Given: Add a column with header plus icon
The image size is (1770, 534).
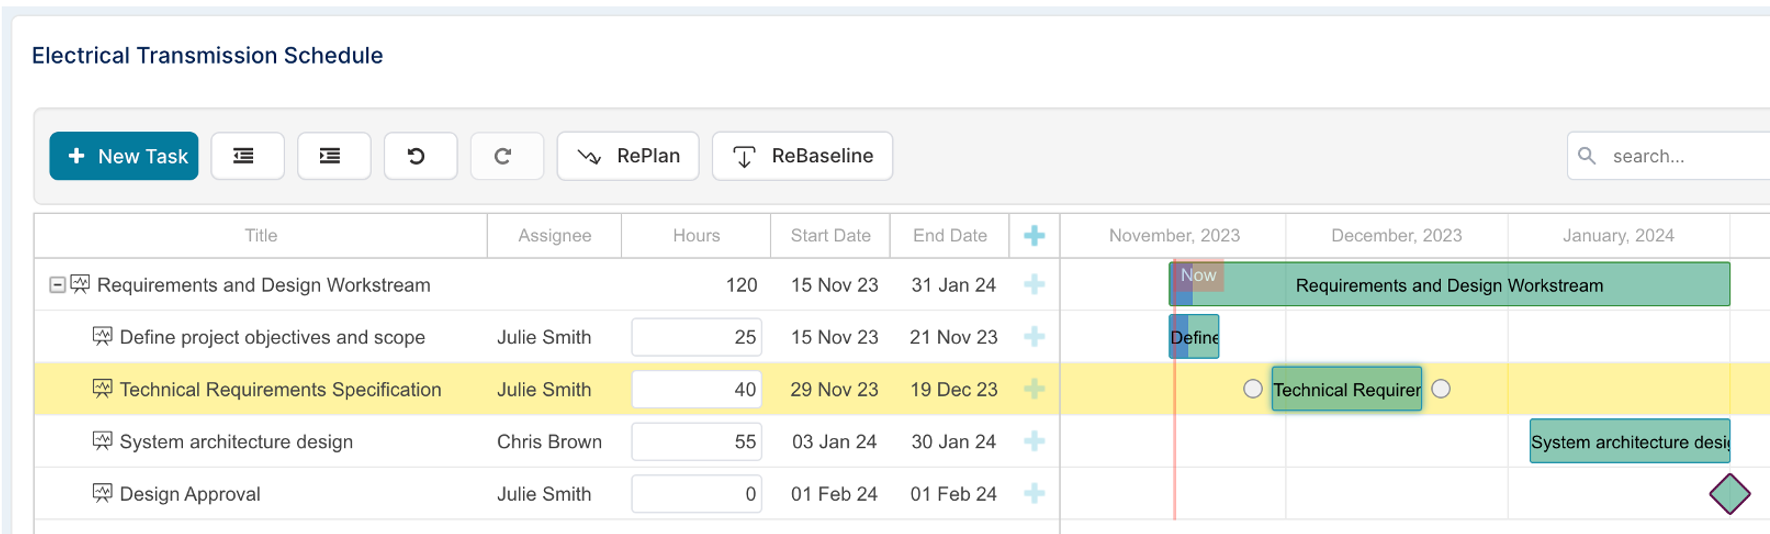Looking at the screenshot, I should coord(1034,236).
